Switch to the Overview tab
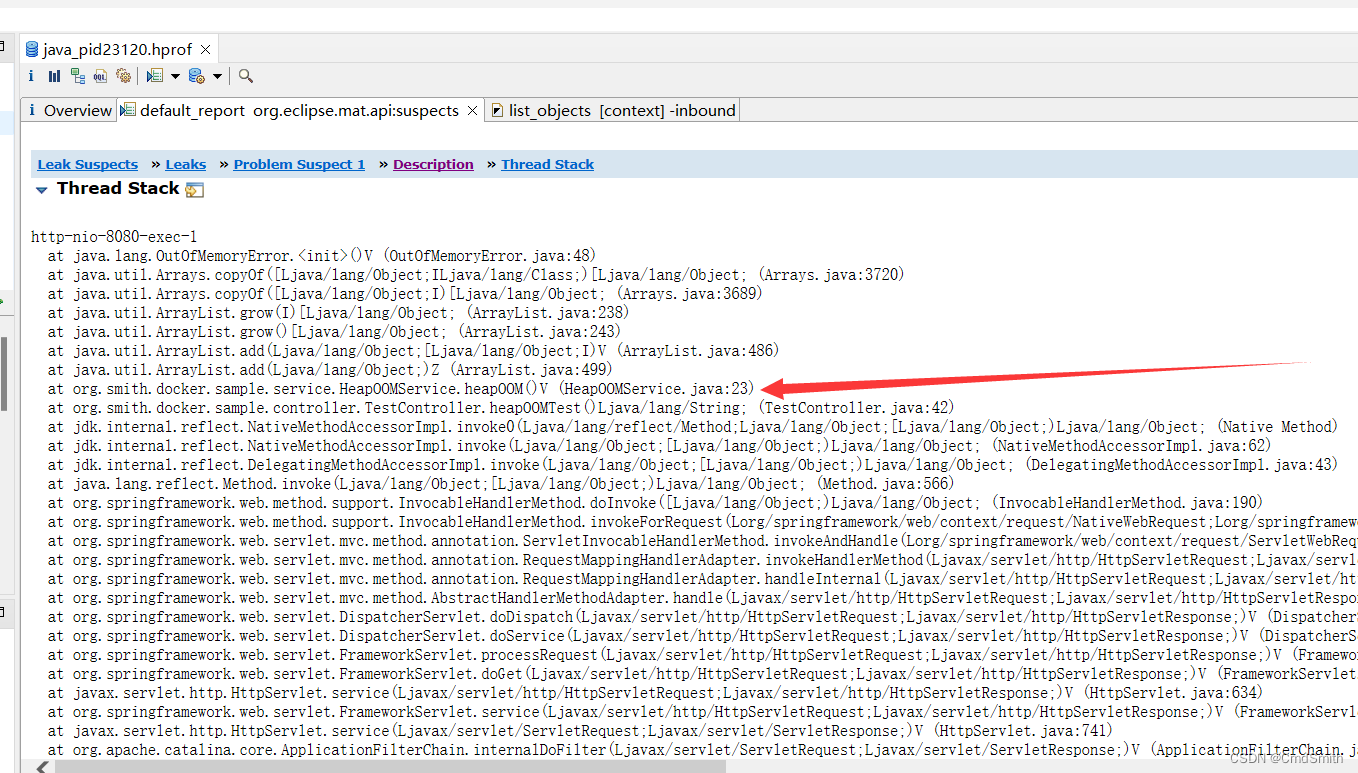Screen dimensions: 1358x773 tap(68, 110)
